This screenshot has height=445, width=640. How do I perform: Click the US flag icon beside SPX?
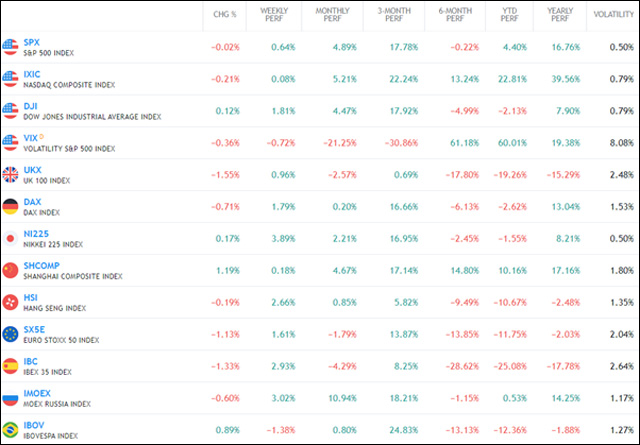[12, 46]
